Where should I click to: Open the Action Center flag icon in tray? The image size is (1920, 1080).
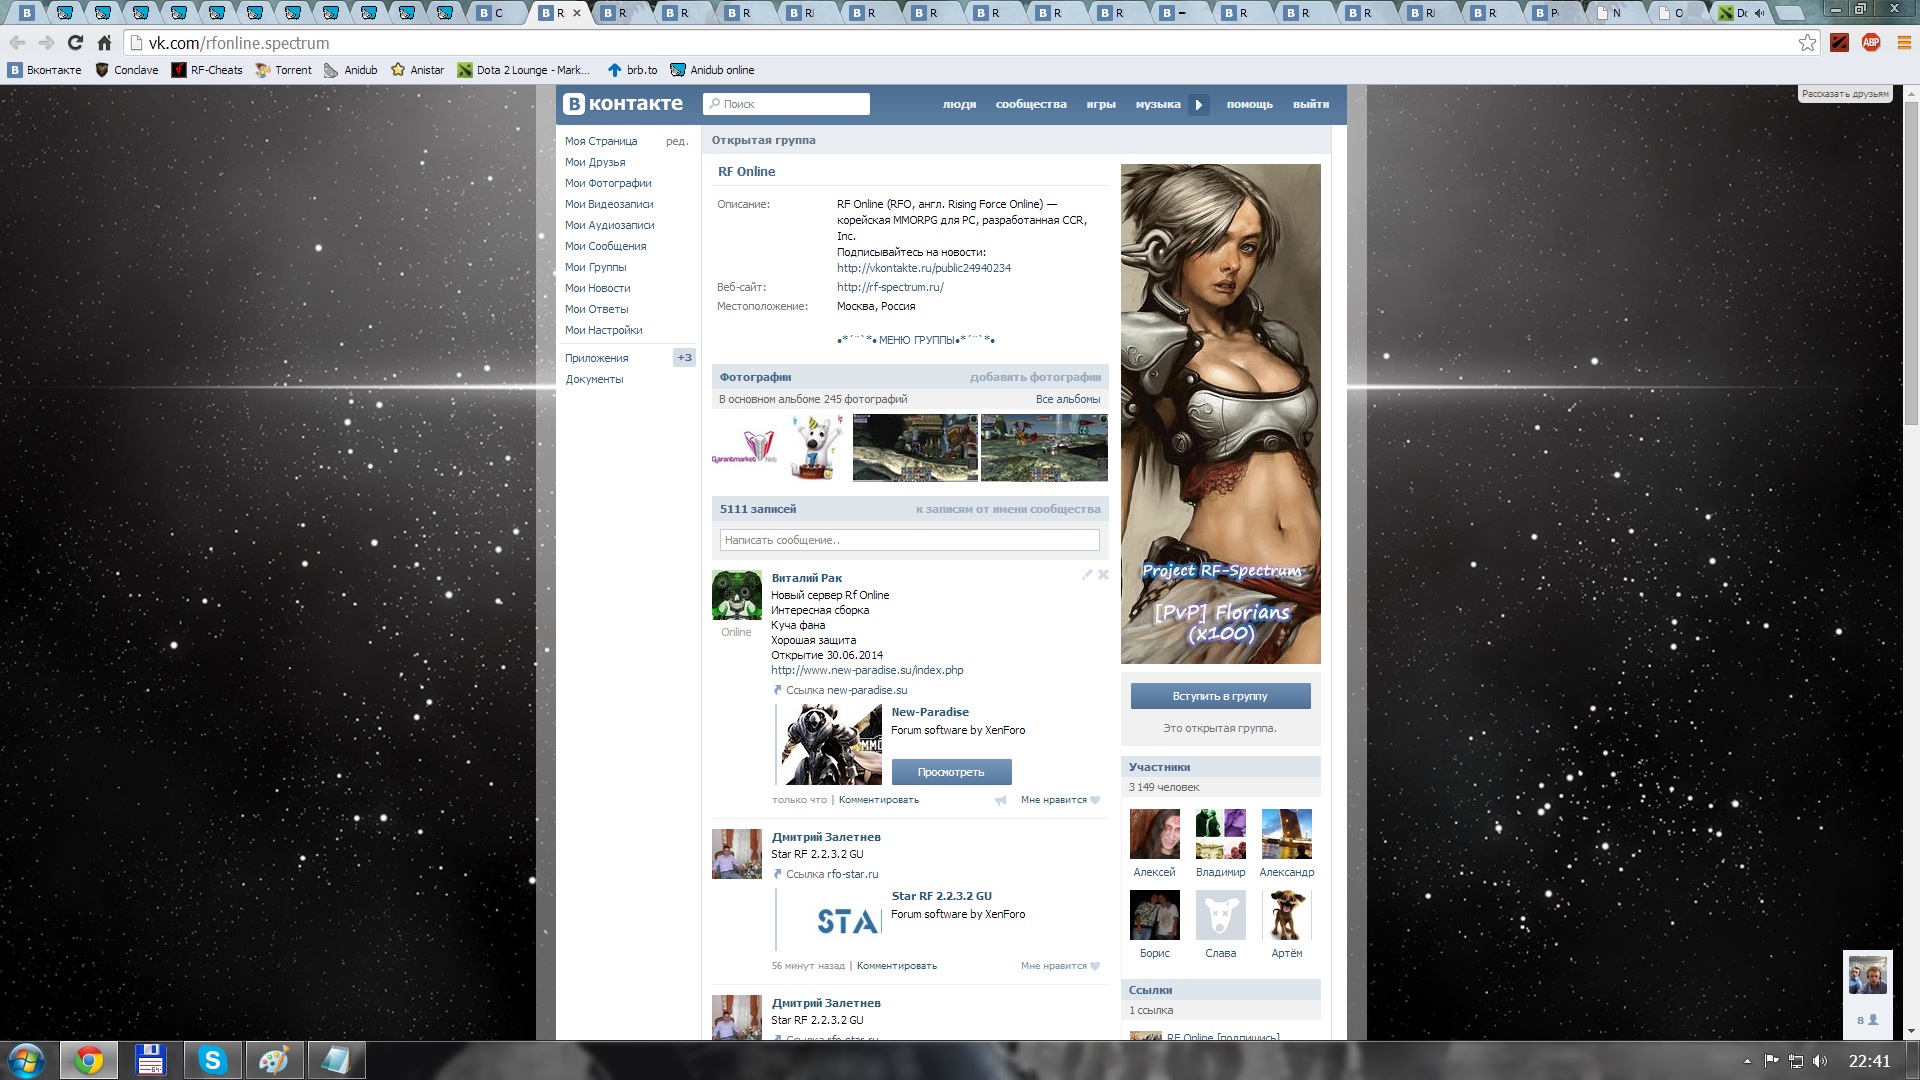1771,1061
